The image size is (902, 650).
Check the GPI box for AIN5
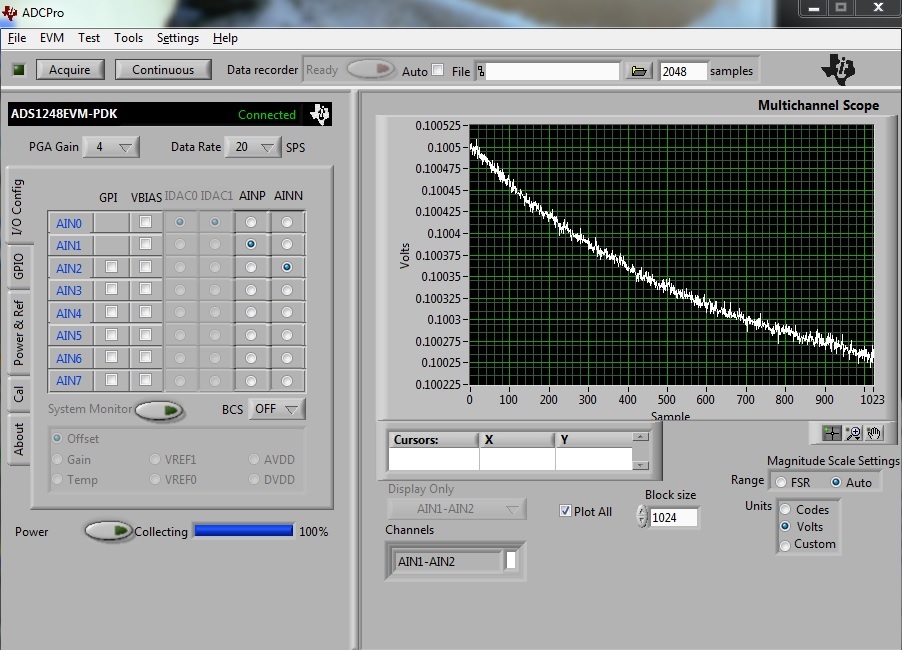[x=112, y=335]
